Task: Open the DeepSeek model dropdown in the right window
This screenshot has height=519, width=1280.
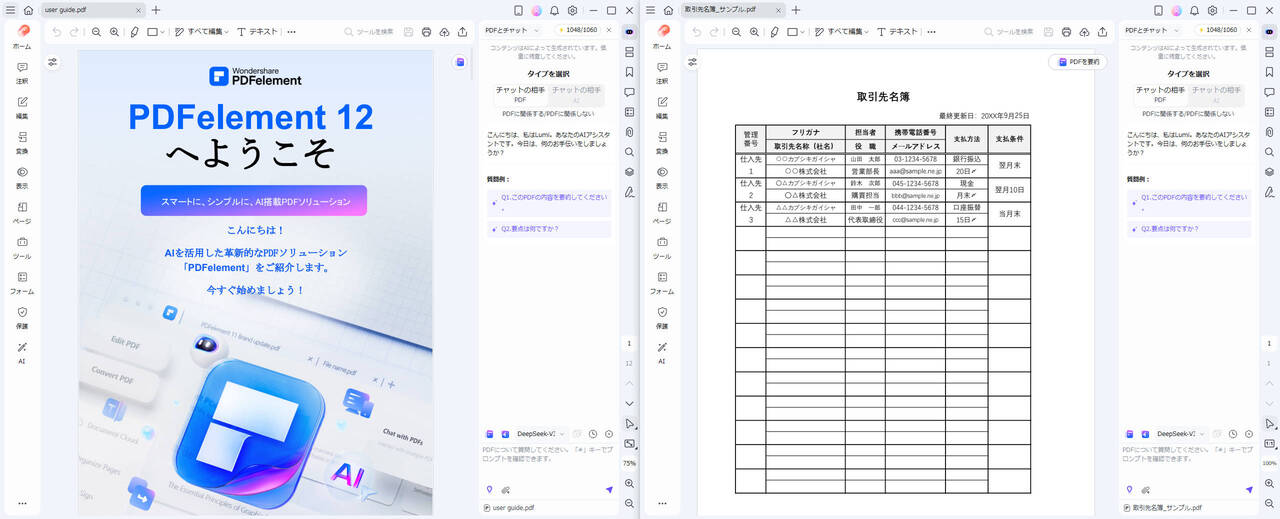Action: pyautogui.click(x=1178, y=434)
